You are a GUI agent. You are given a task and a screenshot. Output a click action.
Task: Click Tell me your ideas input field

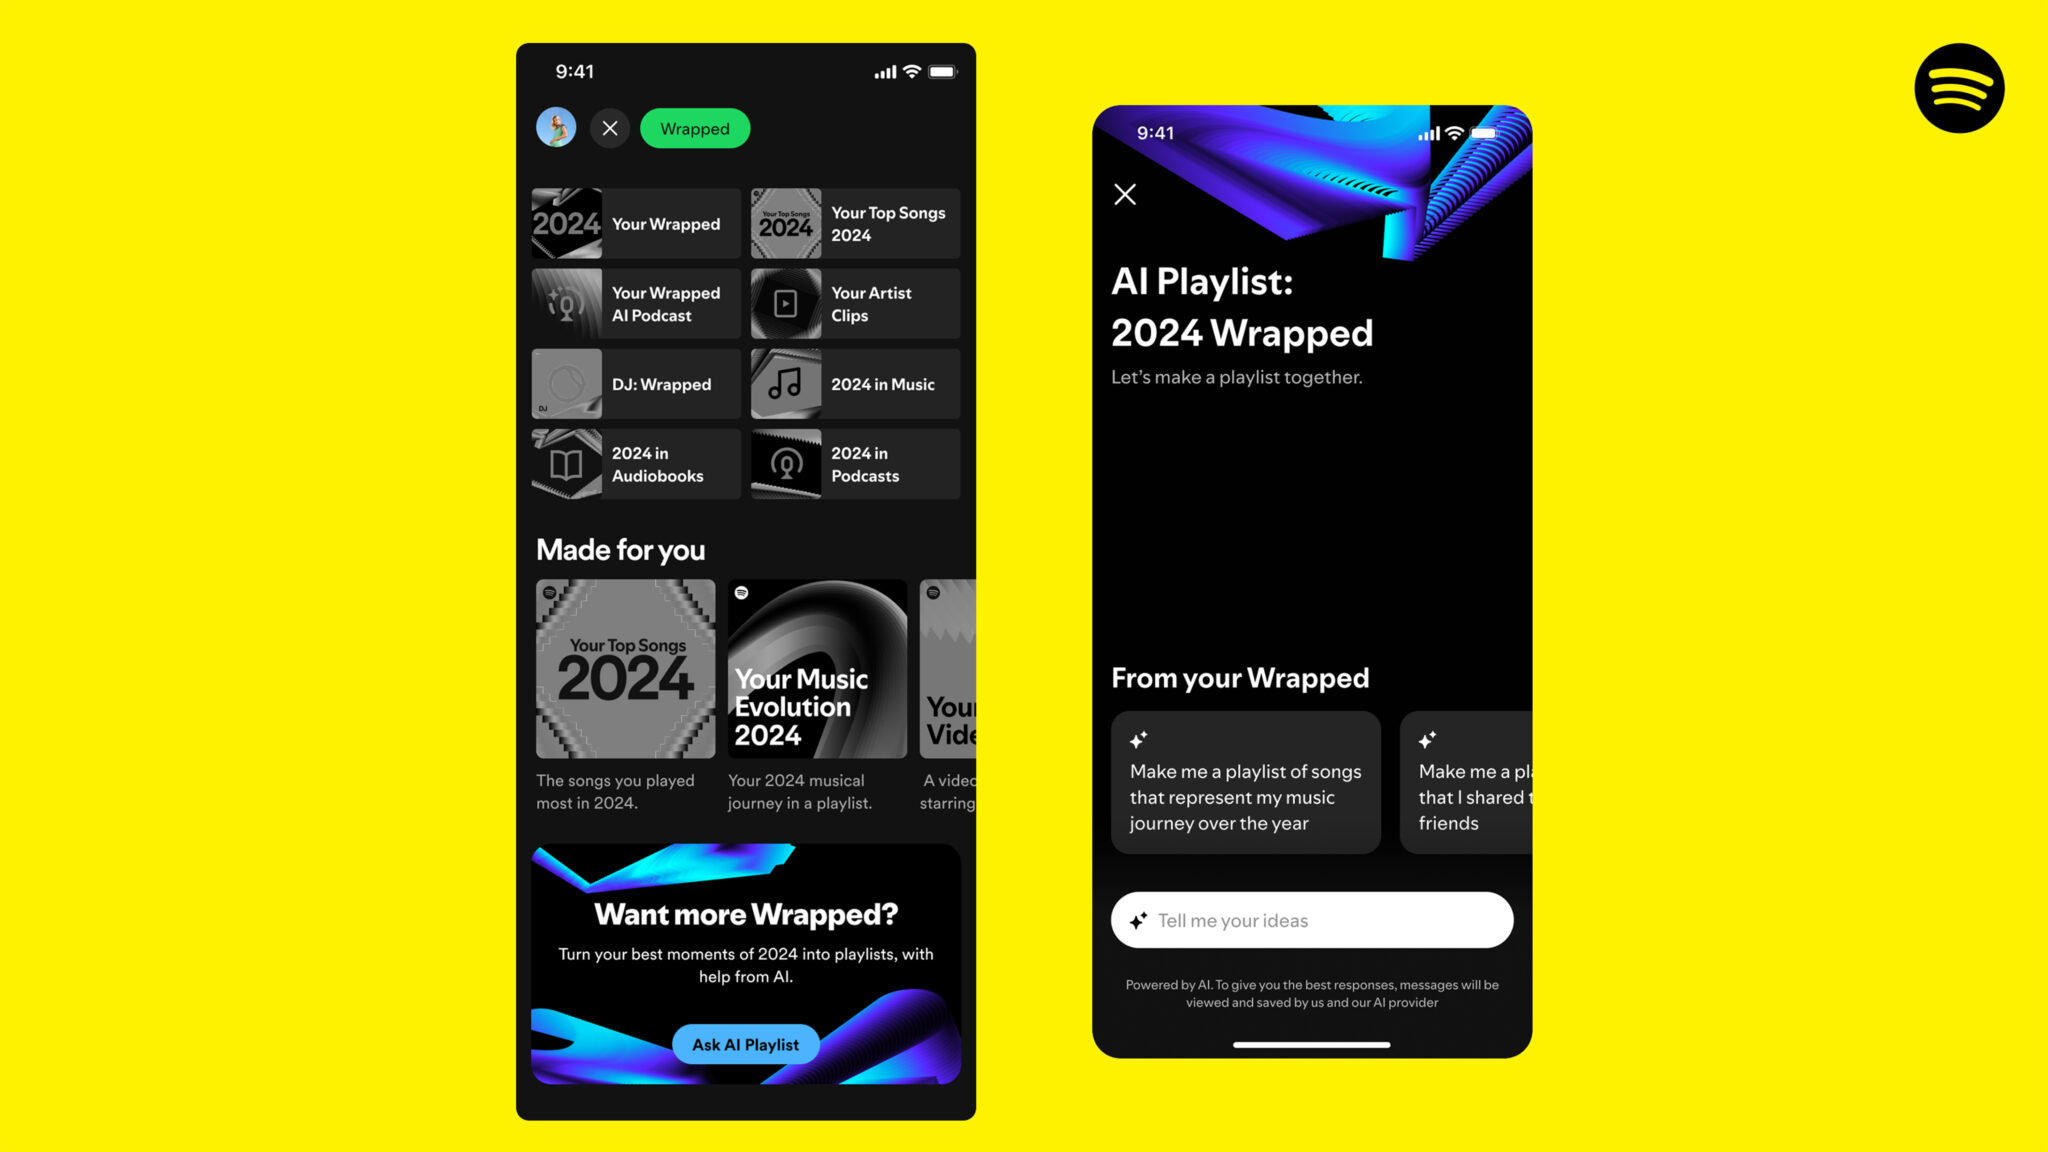(x=1314, y=919)
